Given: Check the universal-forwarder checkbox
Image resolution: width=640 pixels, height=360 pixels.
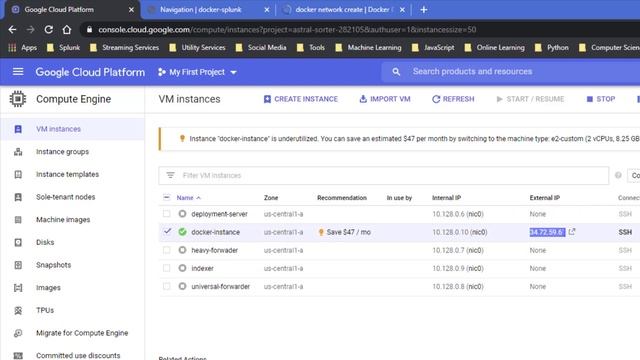Looking at the screenshot, I should [167, 286].
